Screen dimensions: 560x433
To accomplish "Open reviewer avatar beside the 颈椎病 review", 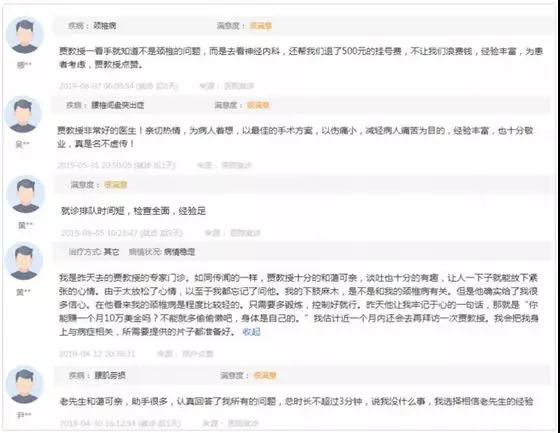I will 25,35.
